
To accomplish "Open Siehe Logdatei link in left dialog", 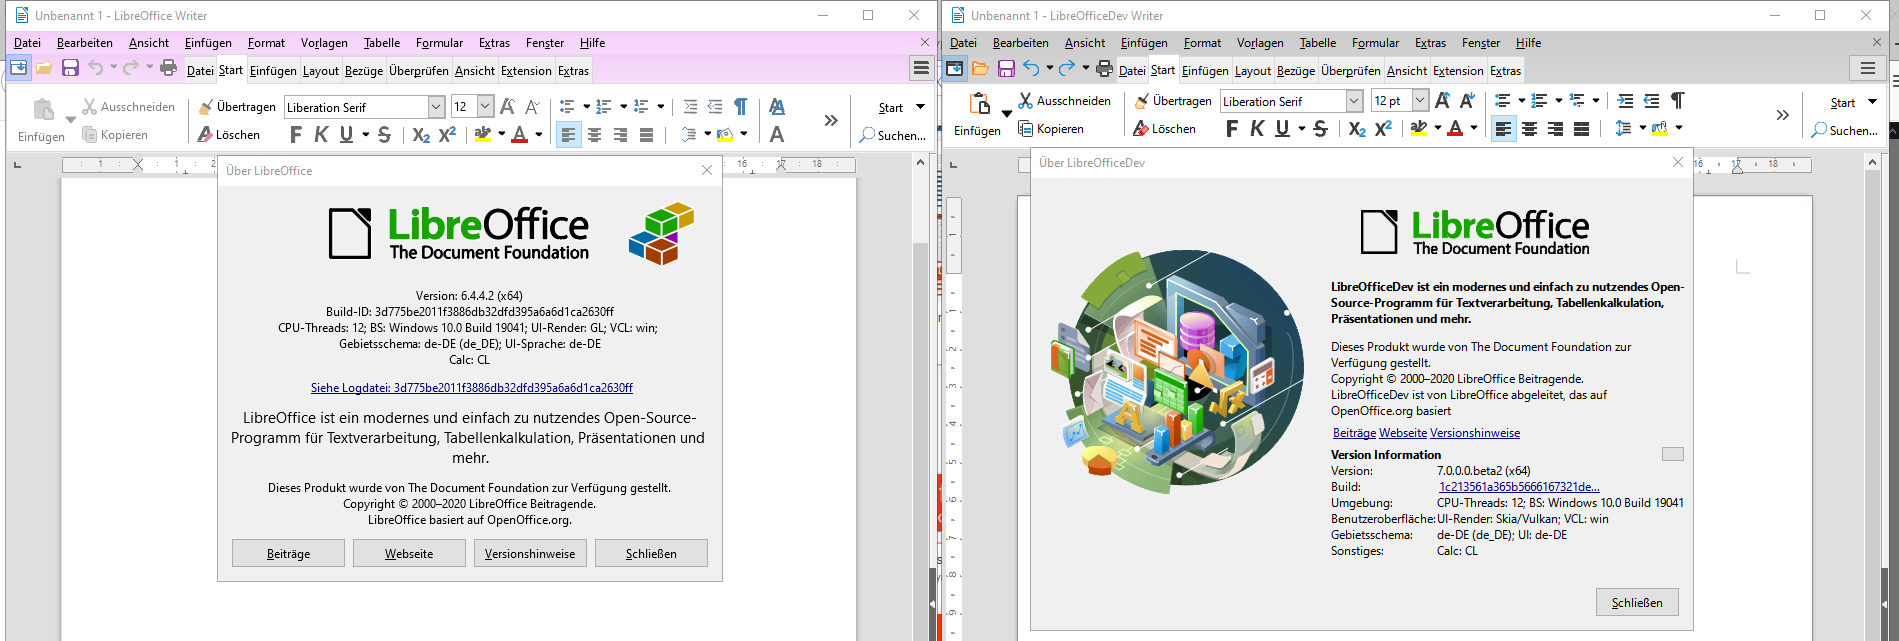I will tap(472, 388).
